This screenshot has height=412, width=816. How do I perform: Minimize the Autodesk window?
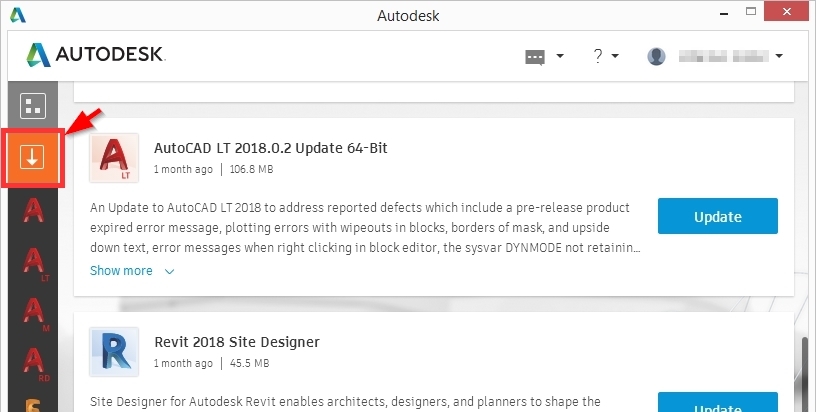721,14
